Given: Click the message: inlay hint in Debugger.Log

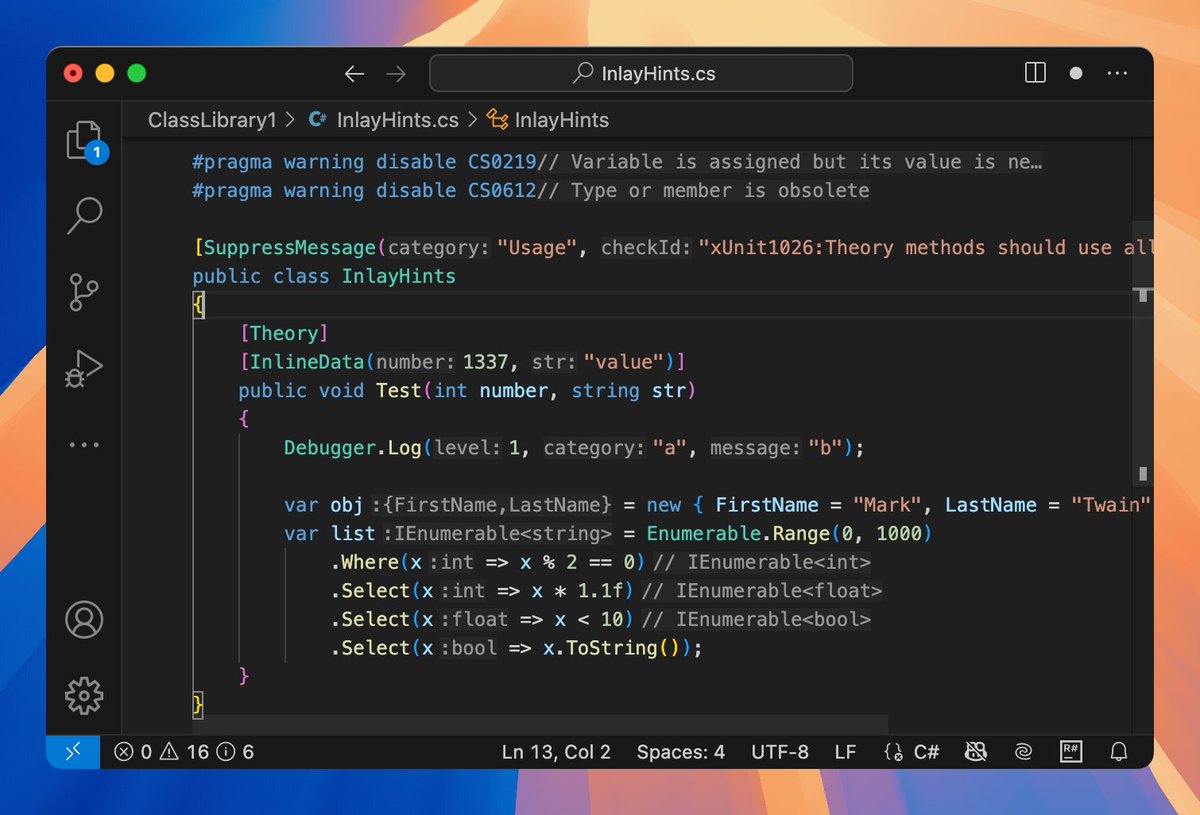Looking at the screenshot, I should 756,448.
